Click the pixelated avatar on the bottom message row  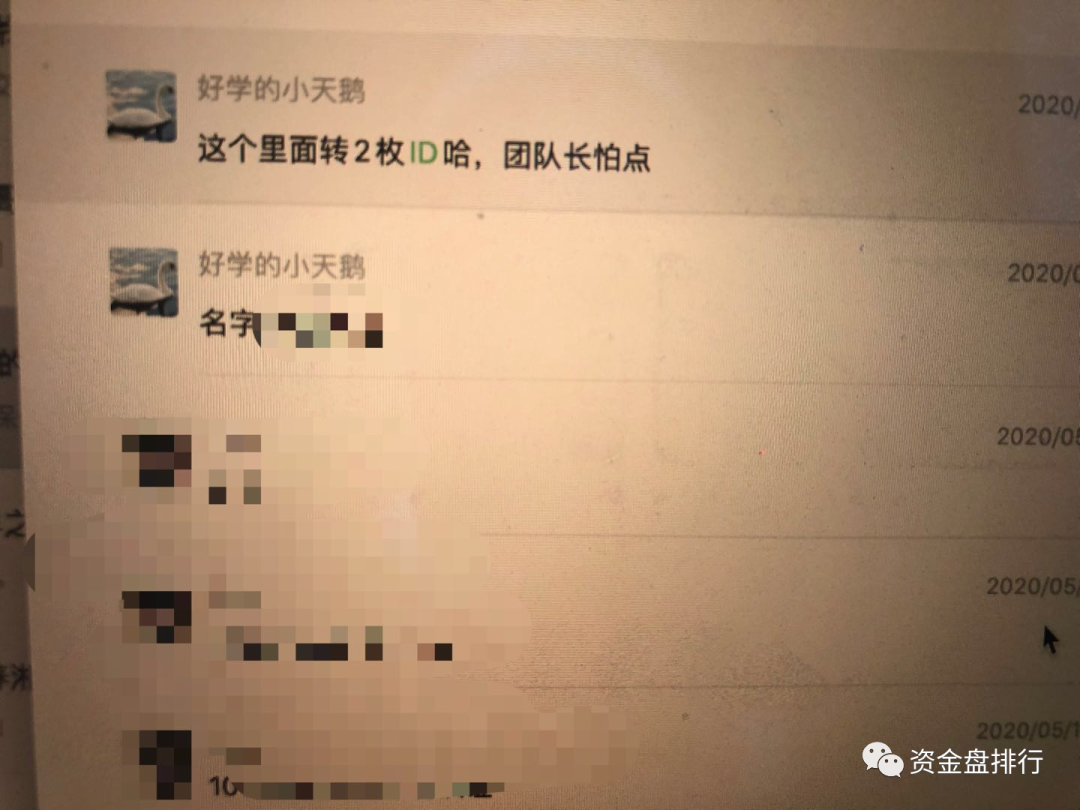[x=165, y=765]
